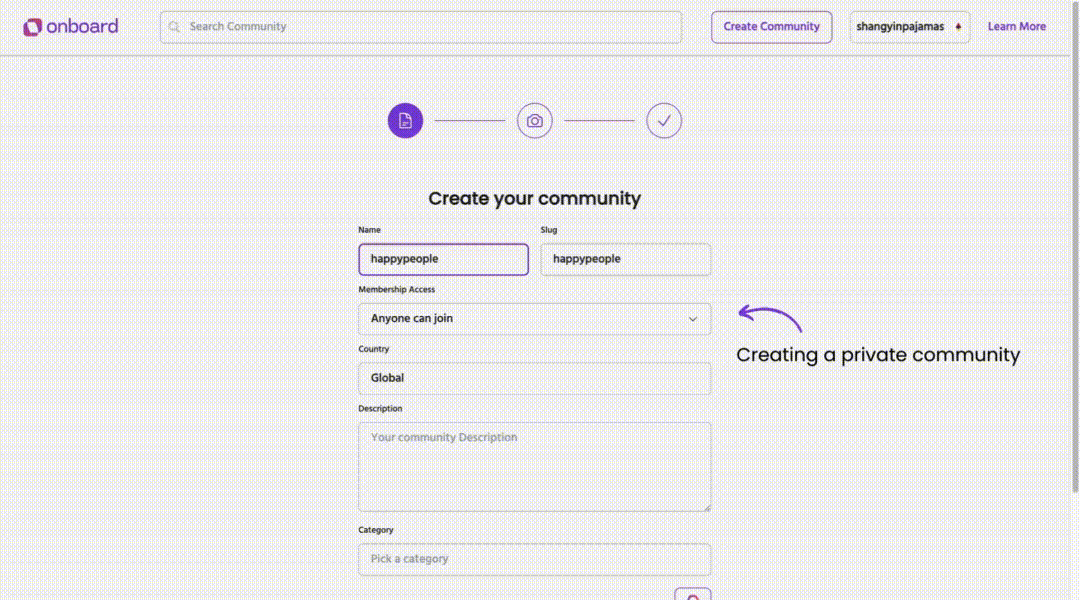The width and height of the screenshot is (1080, 600).
Task: Click the Name field containing happypeople
Action: coord(443,259)
